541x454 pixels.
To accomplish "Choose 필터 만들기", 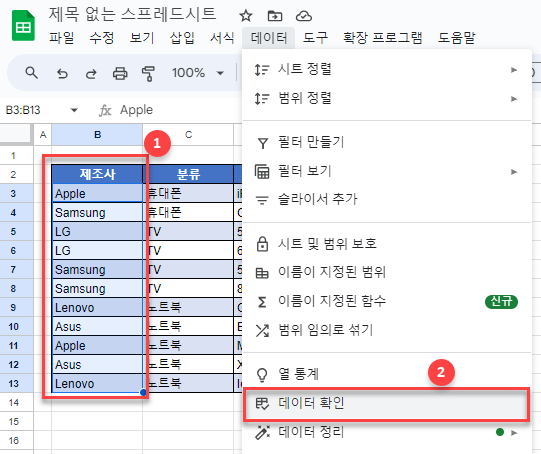I will point(386,142).
